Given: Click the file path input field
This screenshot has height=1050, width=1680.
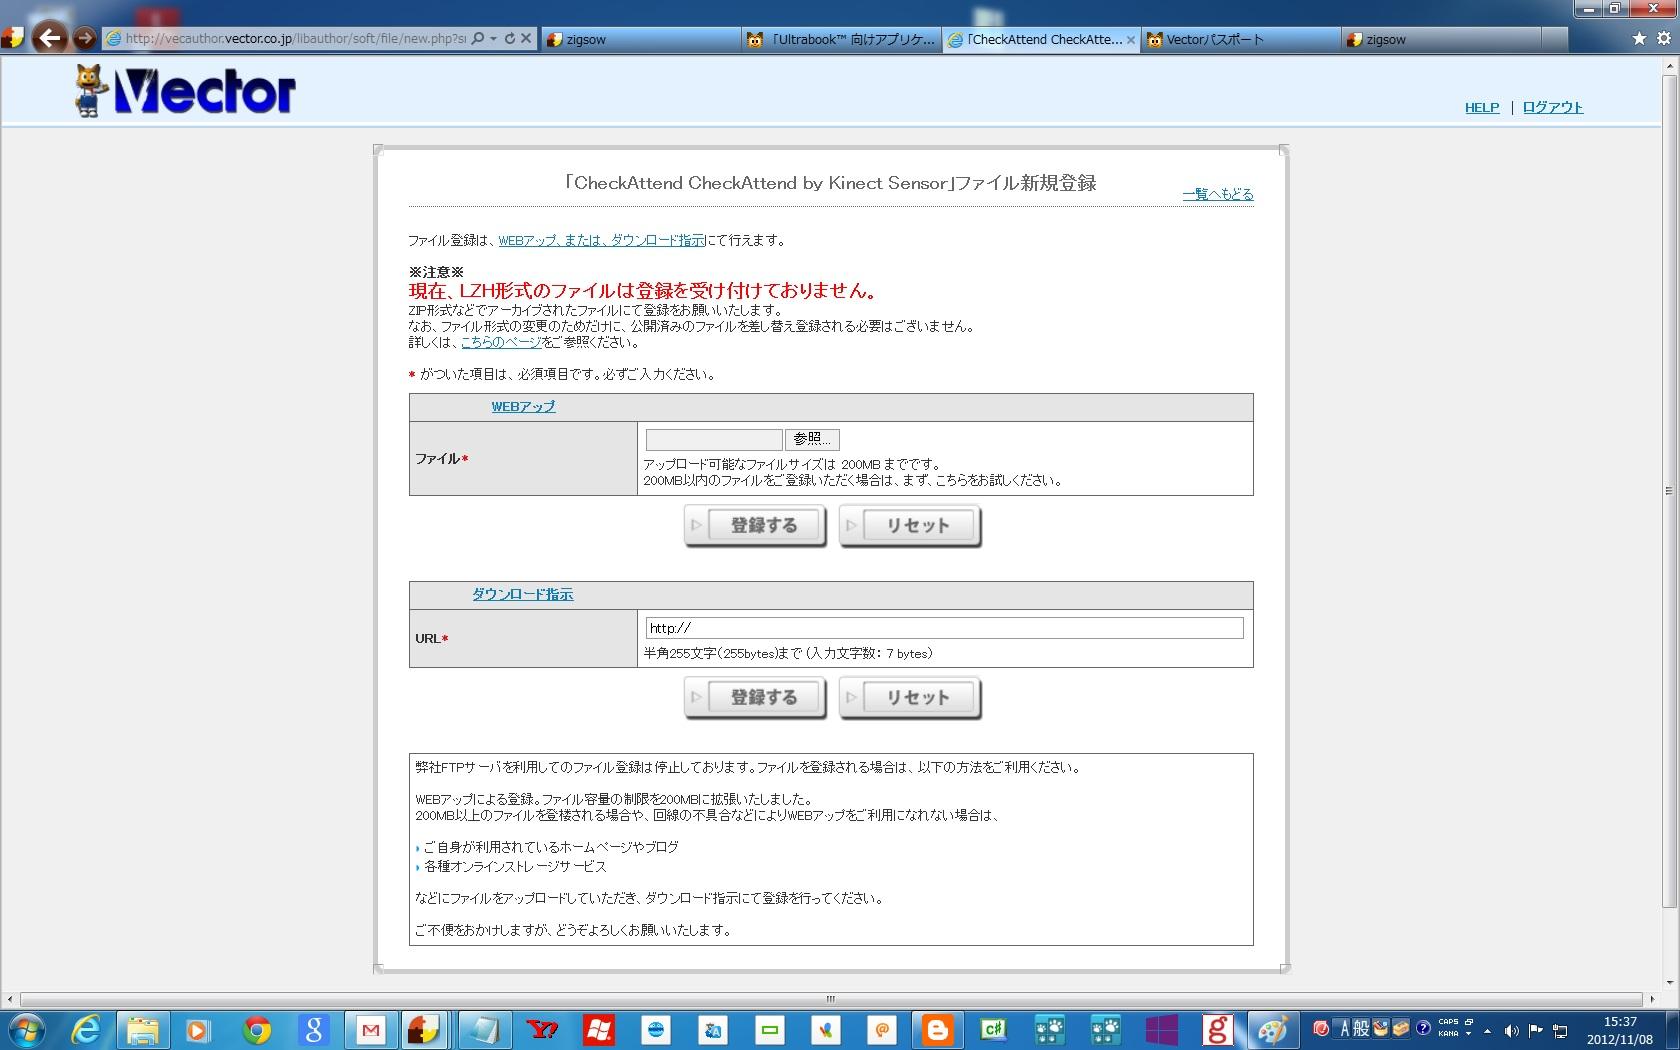Looking at the screenshot, I should click(714, 439).
